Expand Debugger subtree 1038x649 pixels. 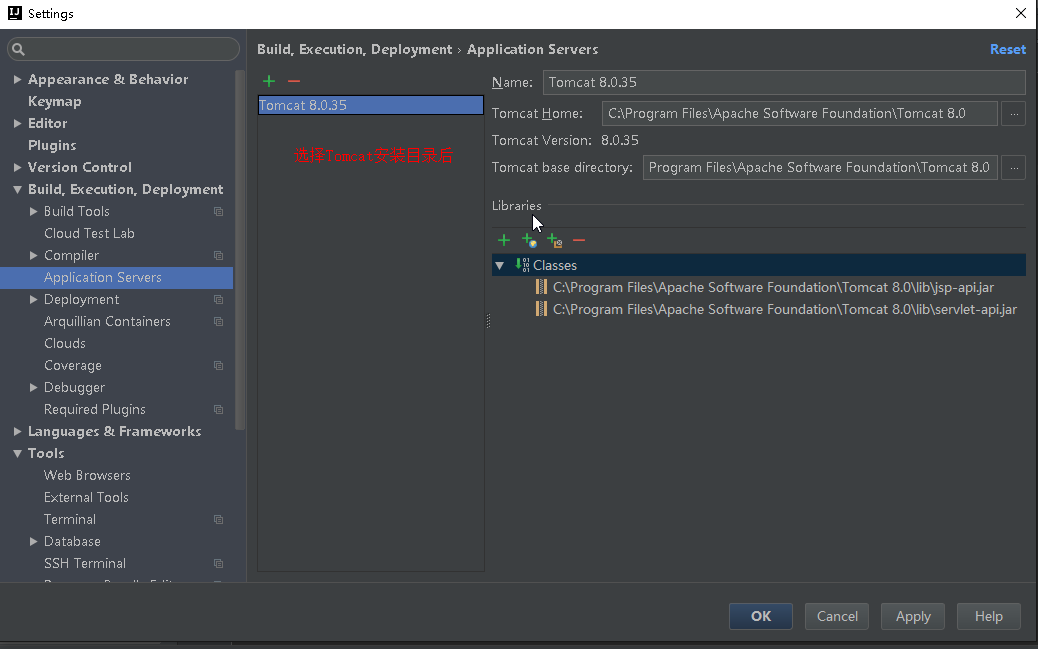pos(33,387)
